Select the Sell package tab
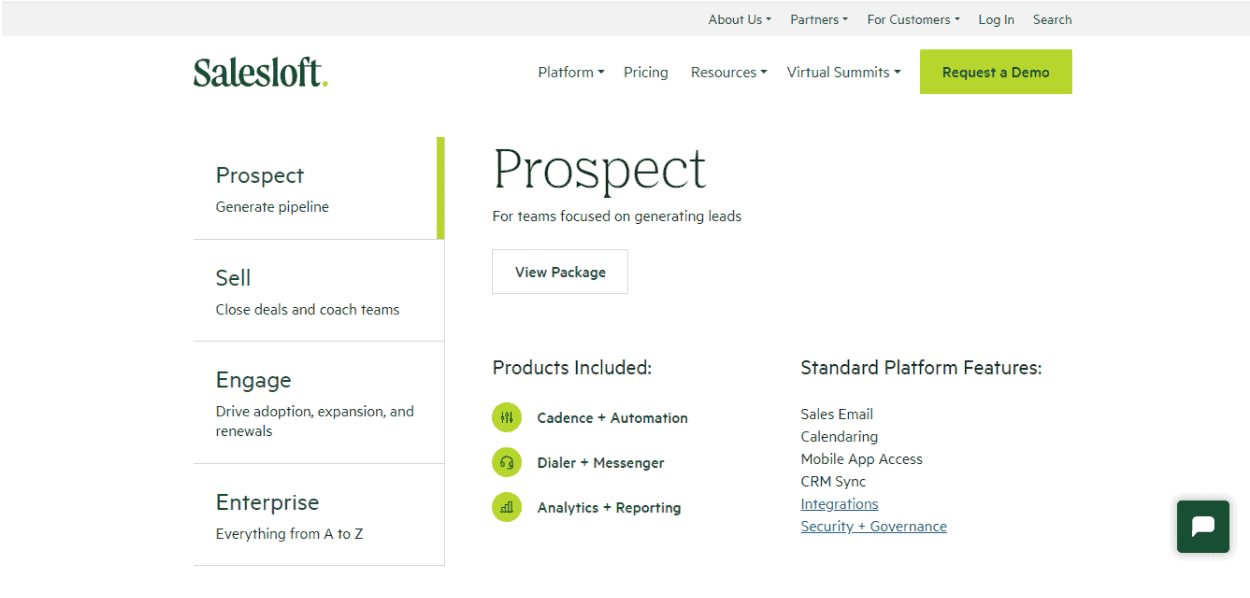Image resolution: width=1250 pixels, height=598 pixels. (318, 291)
